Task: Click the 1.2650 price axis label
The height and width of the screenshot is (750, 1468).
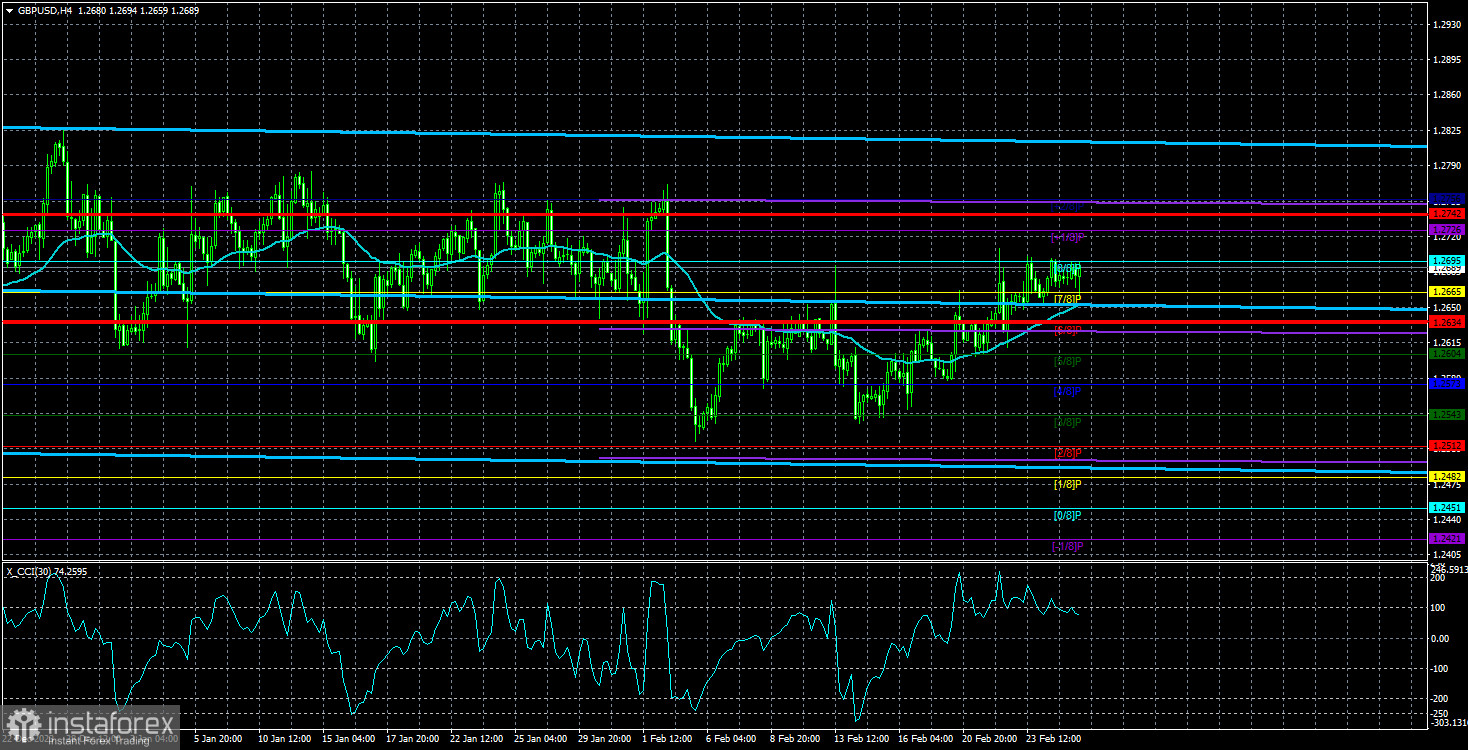Action: [1446, 307]
